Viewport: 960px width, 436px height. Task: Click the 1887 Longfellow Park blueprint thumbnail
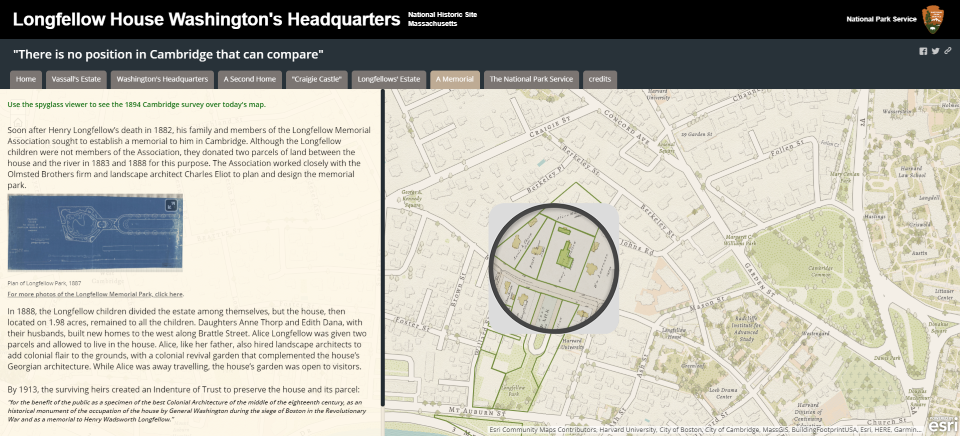tap(94, 232)
